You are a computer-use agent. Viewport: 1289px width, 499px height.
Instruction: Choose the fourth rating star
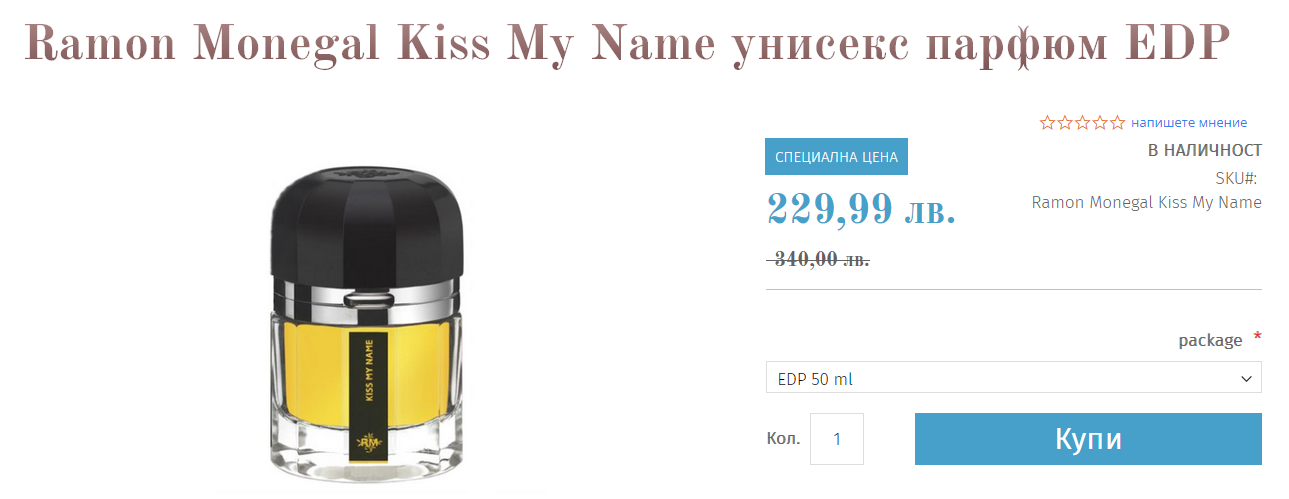click(x=1100, y=123)
